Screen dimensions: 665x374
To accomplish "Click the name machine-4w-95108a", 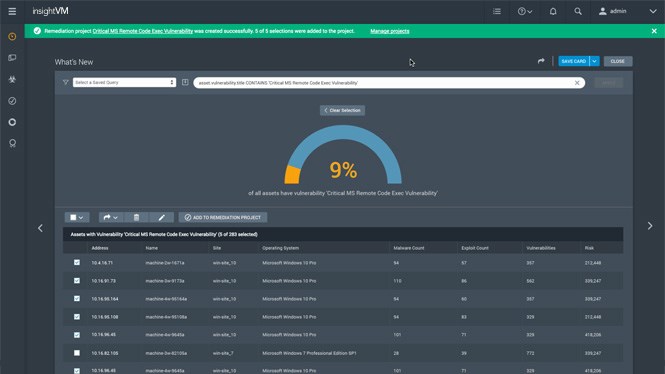I will click(166, 317).
